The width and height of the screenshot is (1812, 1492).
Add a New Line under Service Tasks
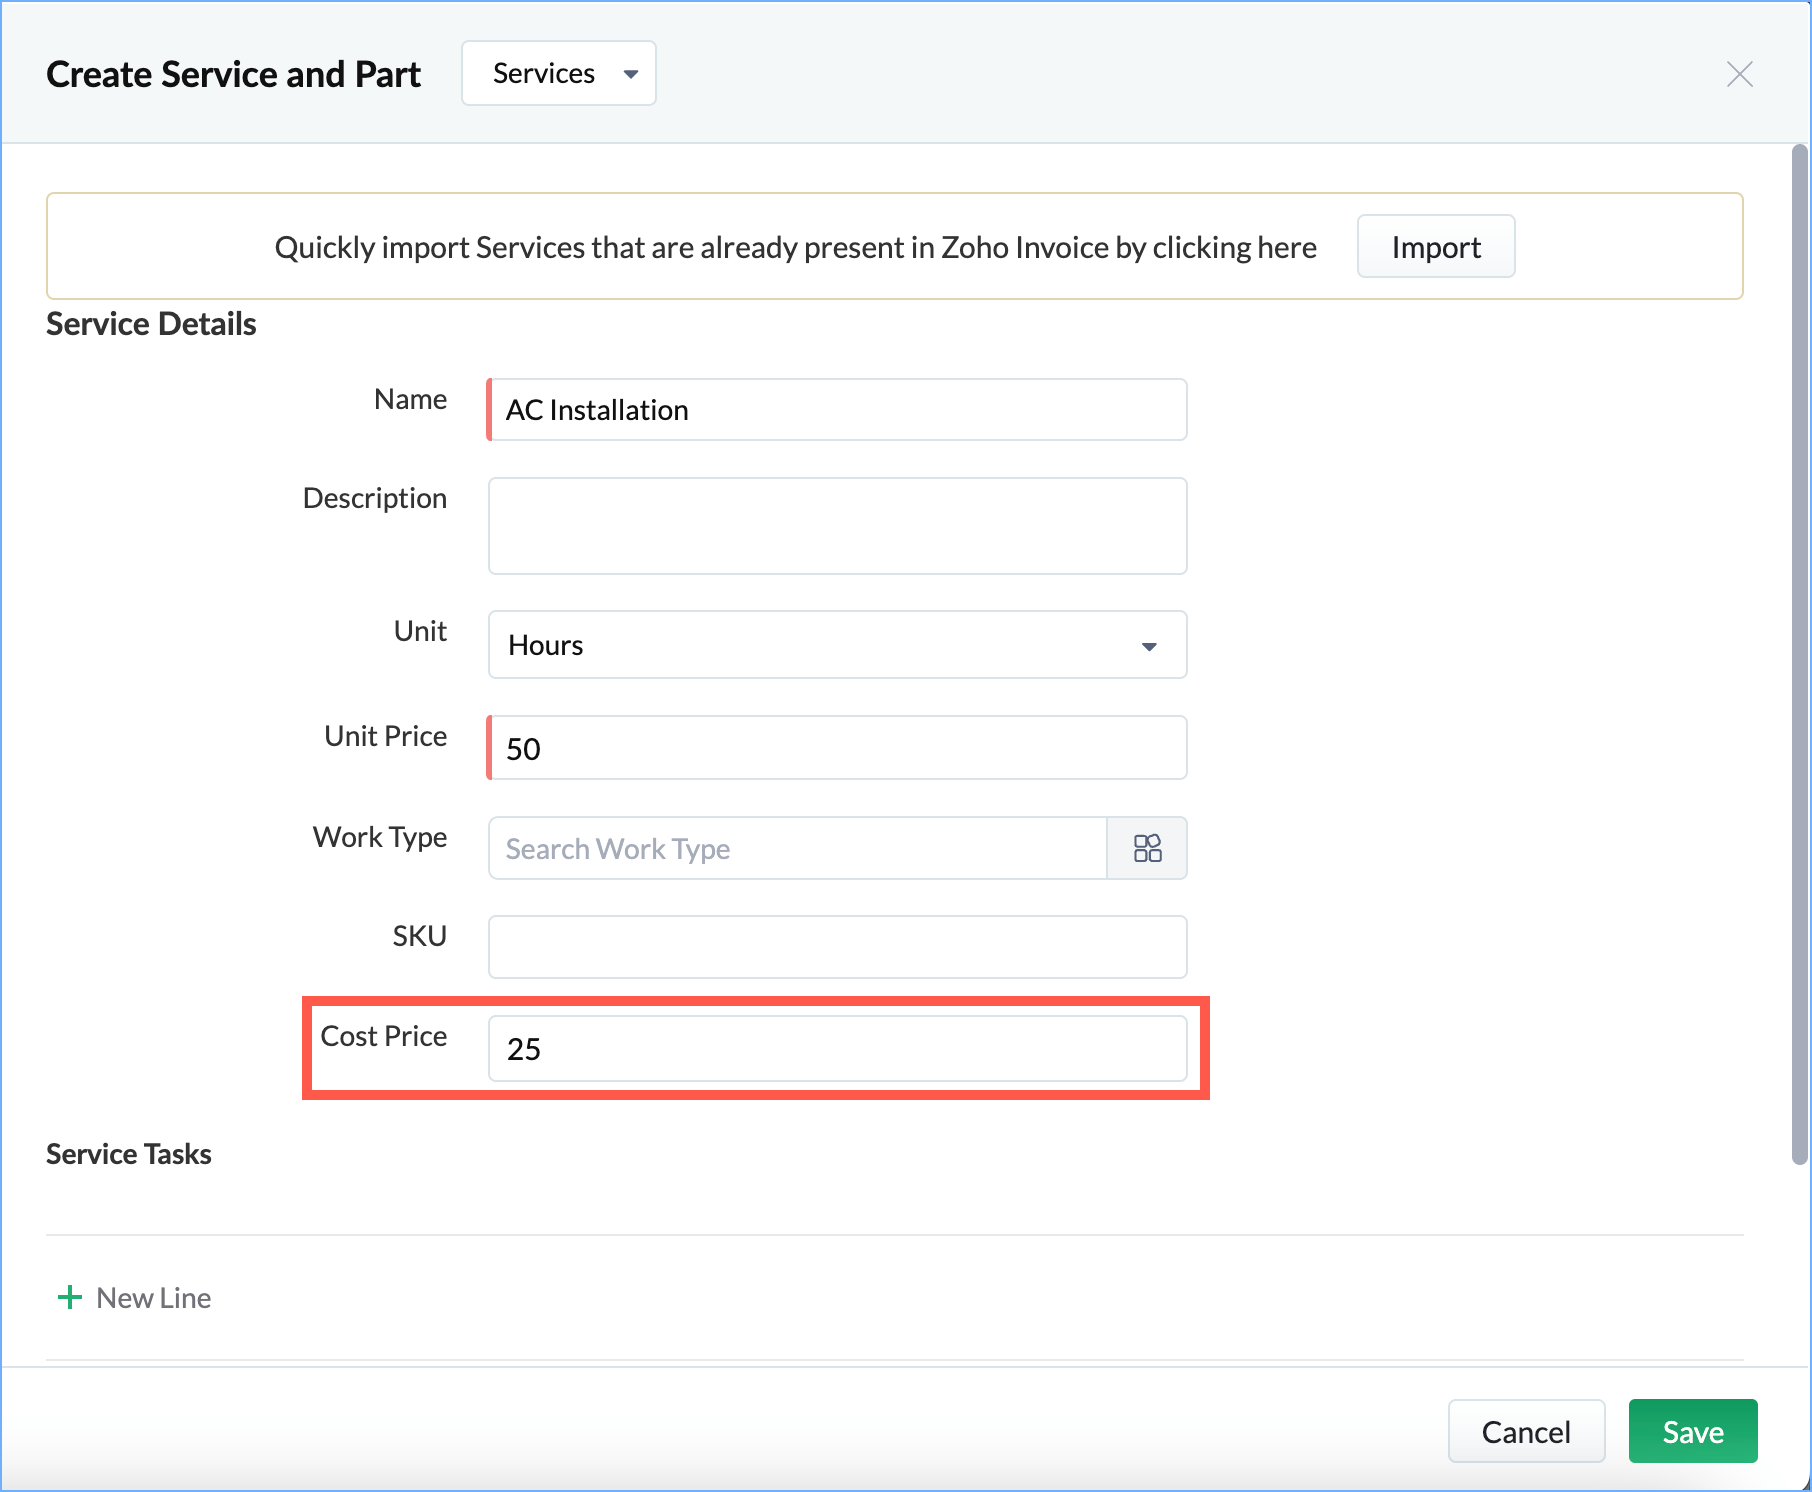click(x=153, y=1298)
